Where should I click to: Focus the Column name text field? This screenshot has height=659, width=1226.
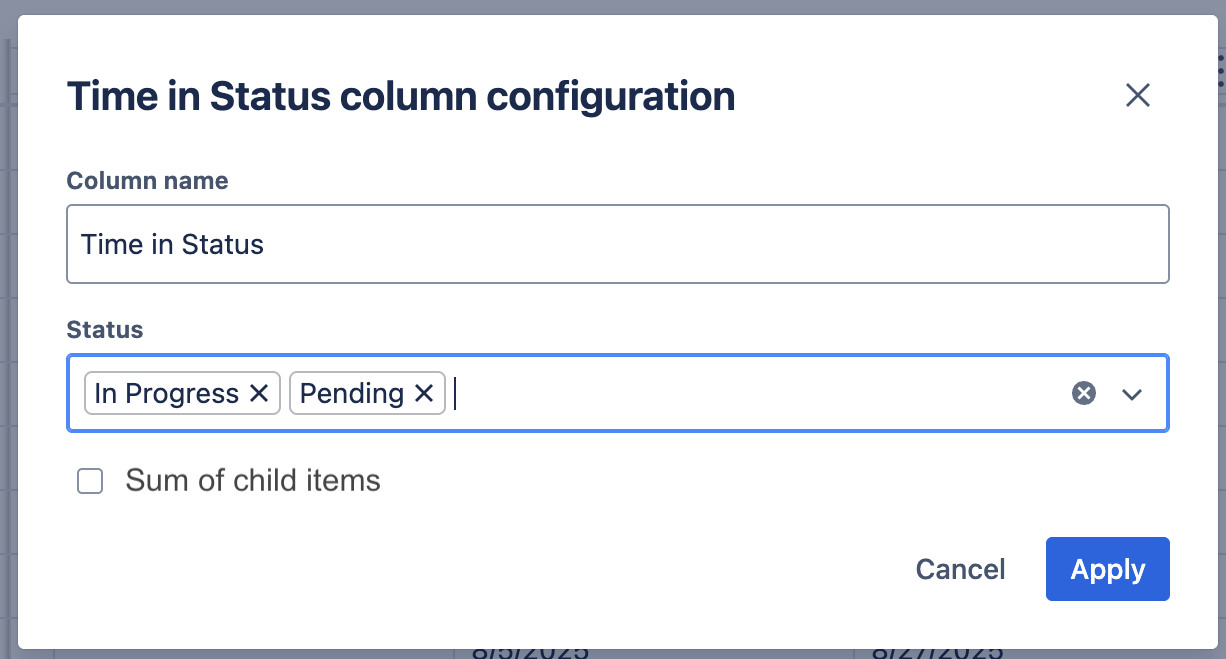pos(617,245)
